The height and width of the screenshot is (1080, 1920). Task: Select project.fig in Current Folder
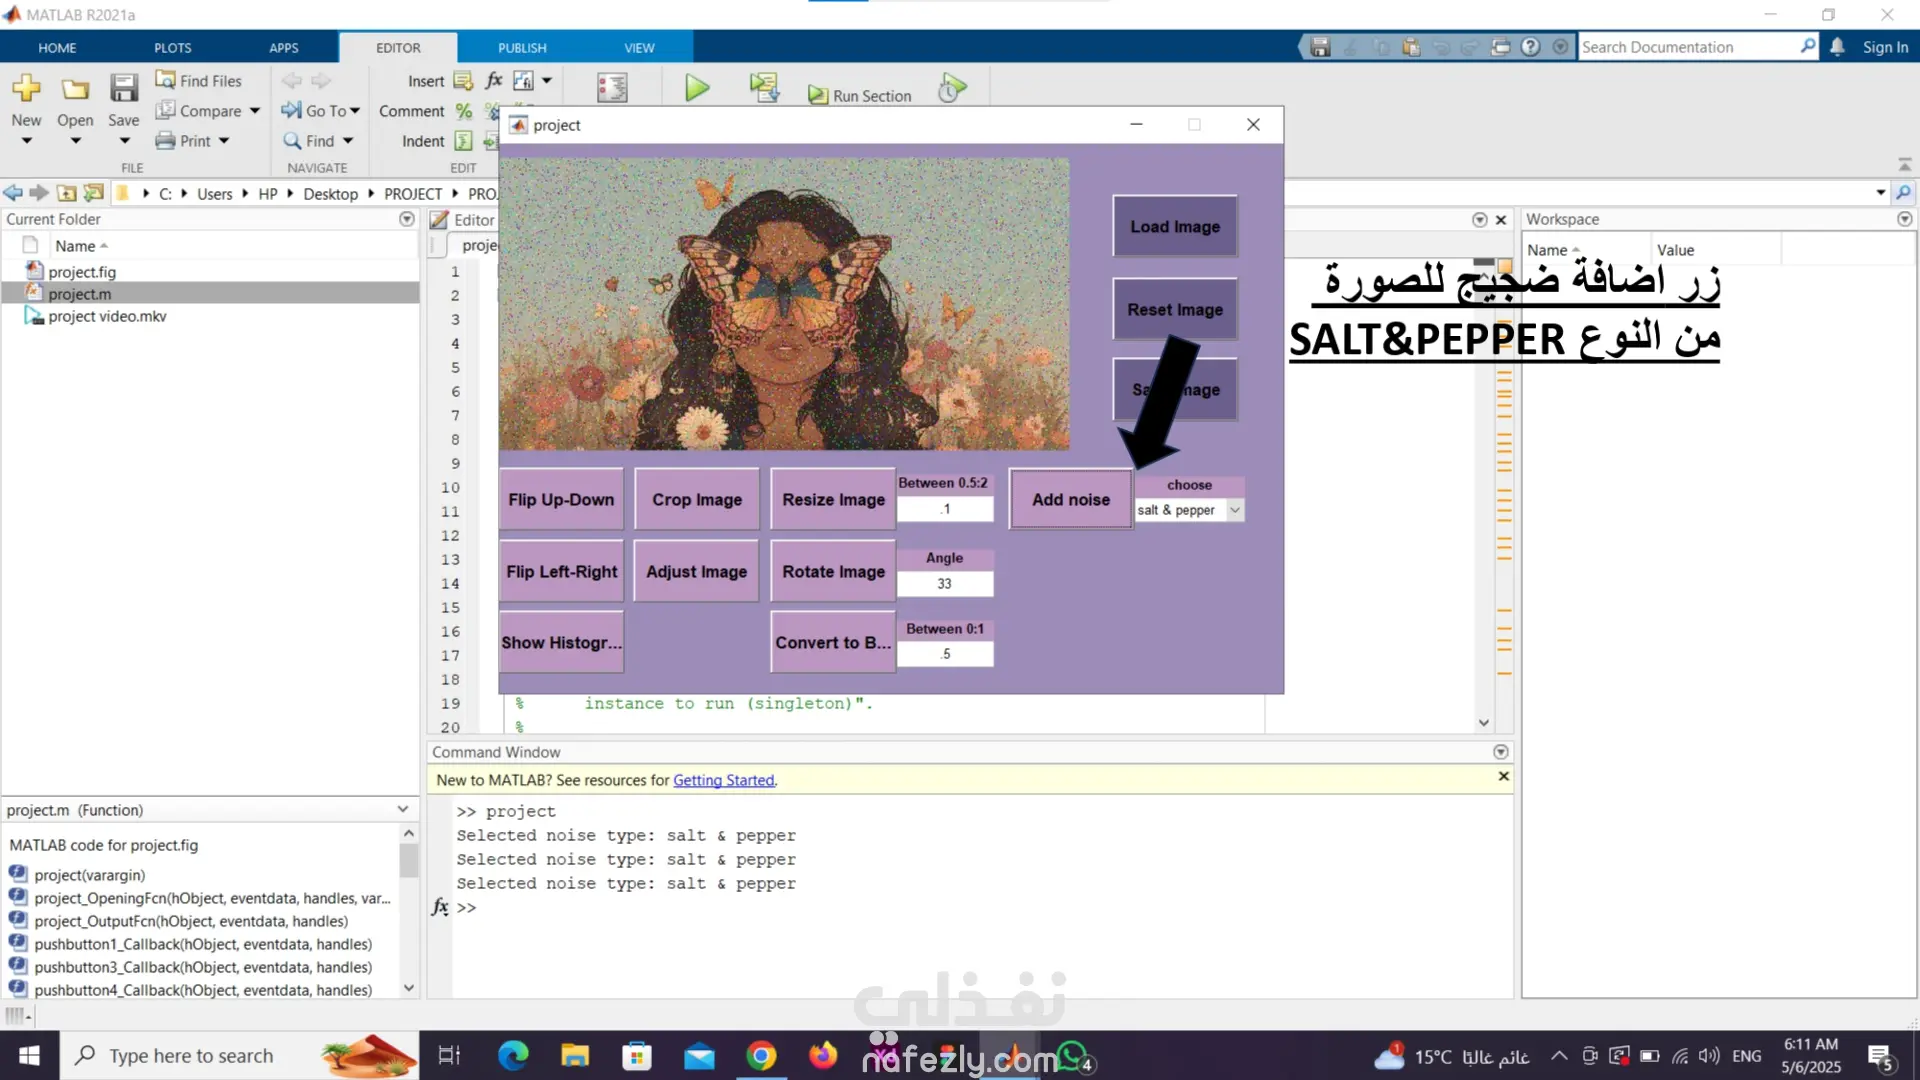[82, 272]
